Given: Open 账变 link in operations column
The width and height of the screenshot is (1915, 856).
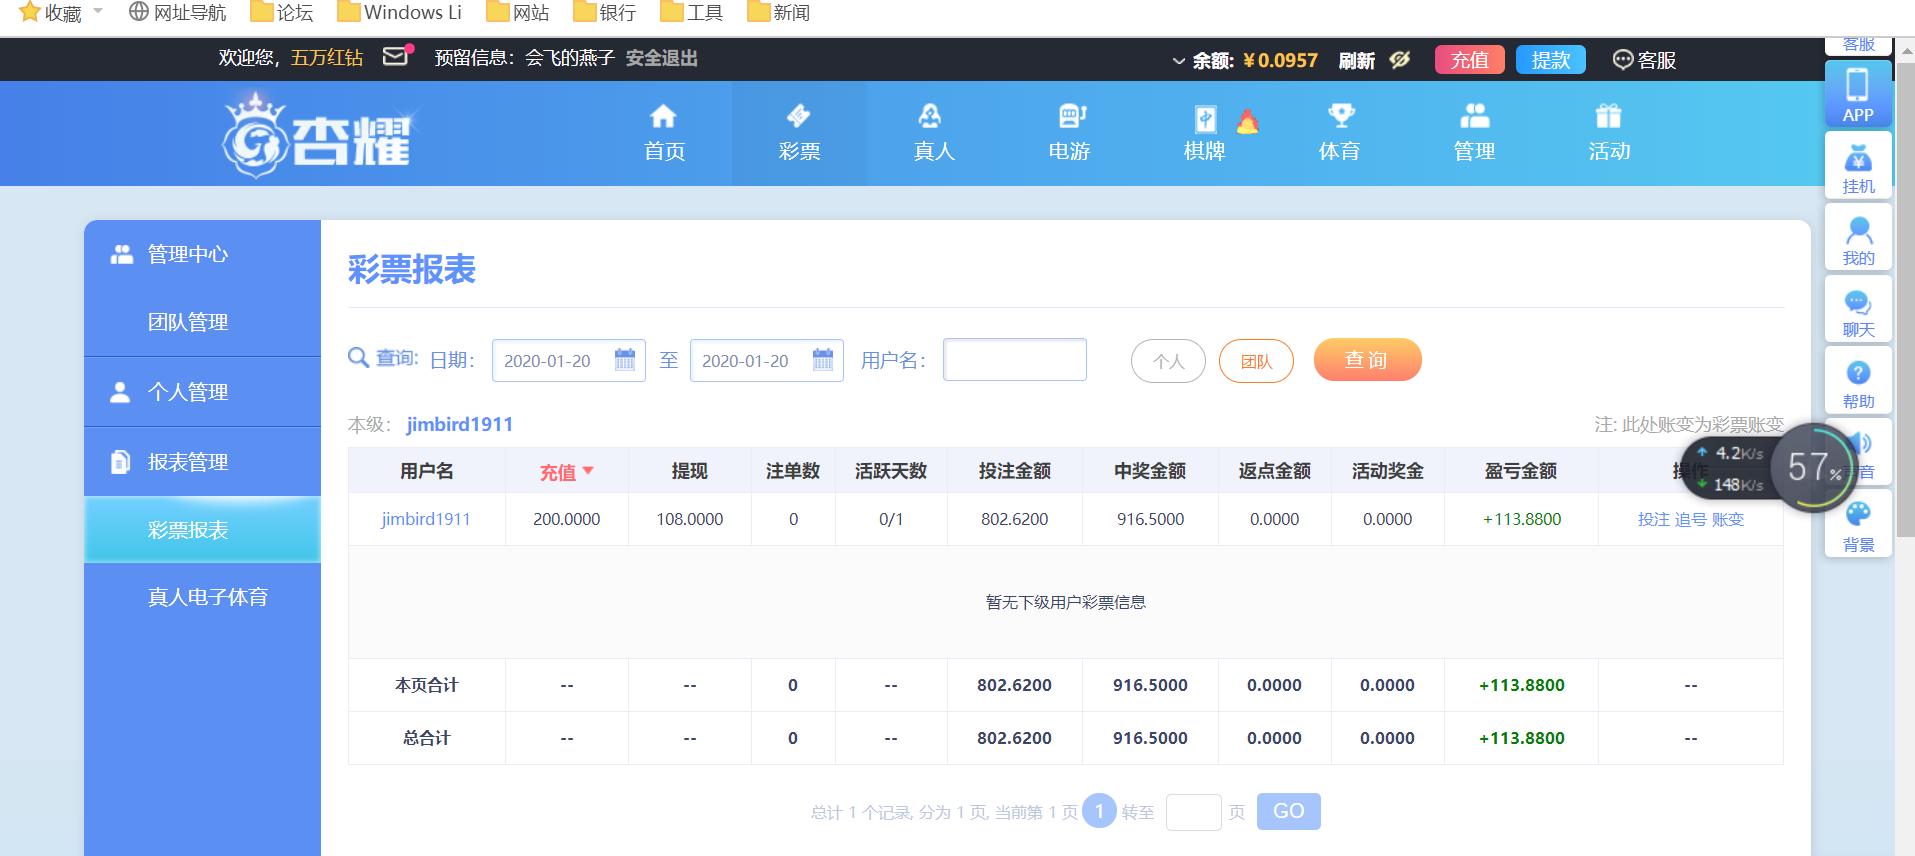Looking at the screenshot, I should pyautogui.click(x=1728, y=519).
